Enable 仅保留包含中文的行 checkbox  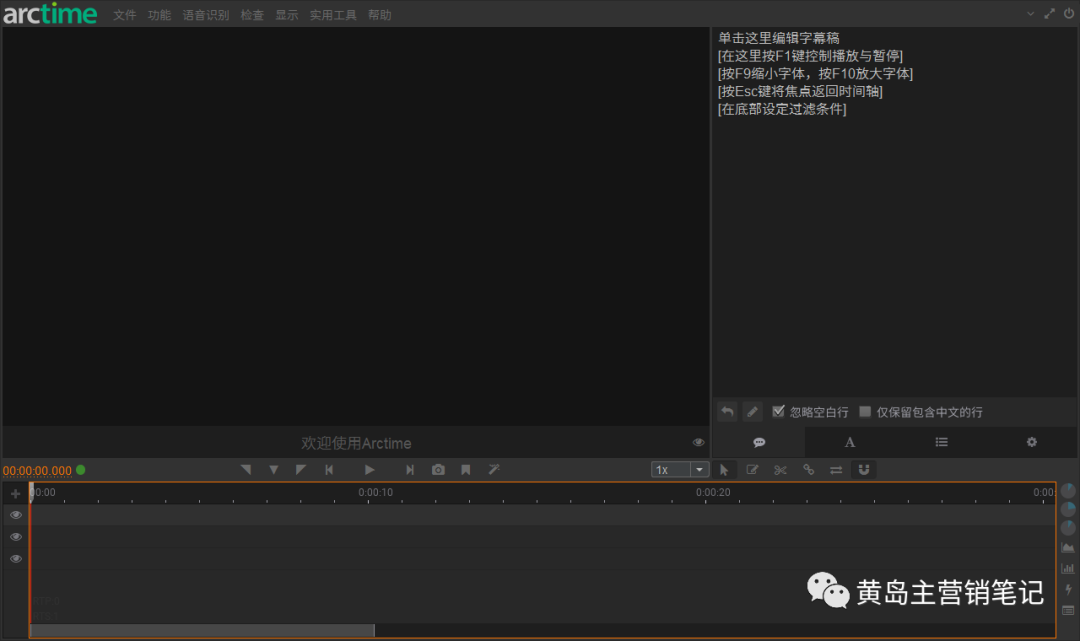pos(865,412)
